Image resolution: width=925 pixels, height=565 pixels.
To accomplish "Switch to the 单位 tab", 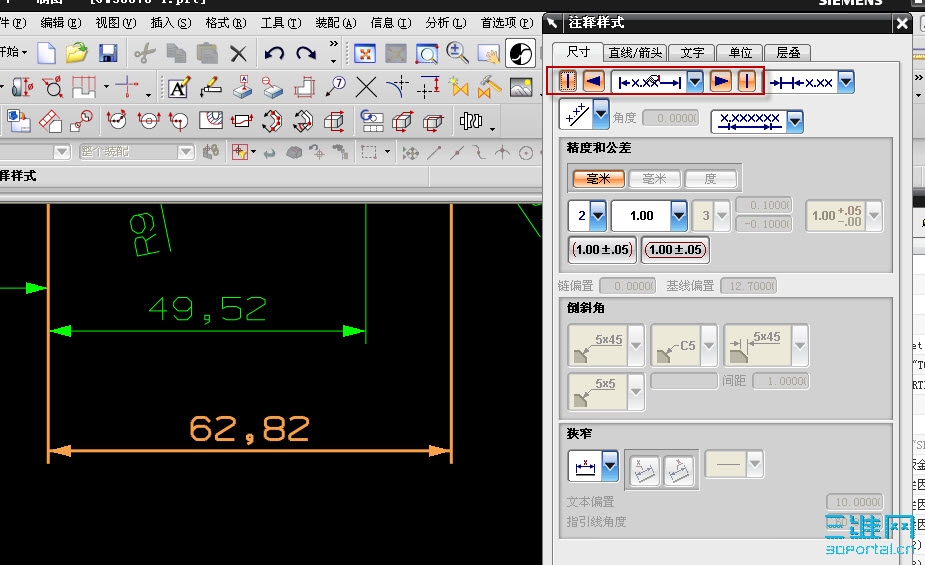I will click(x=740, y=52).
